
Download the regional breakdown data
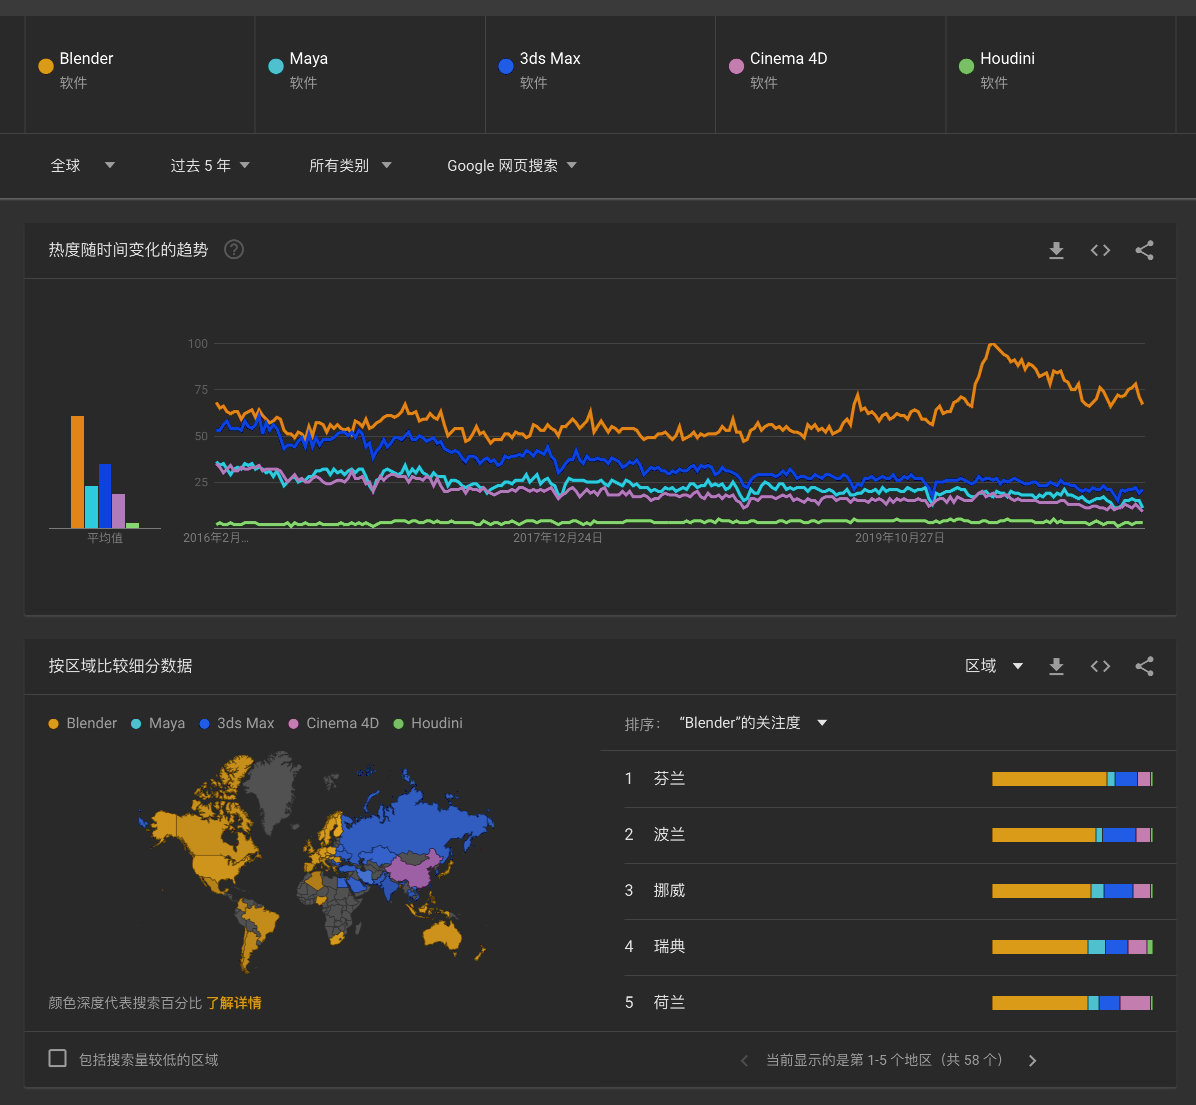[1056, 666]
